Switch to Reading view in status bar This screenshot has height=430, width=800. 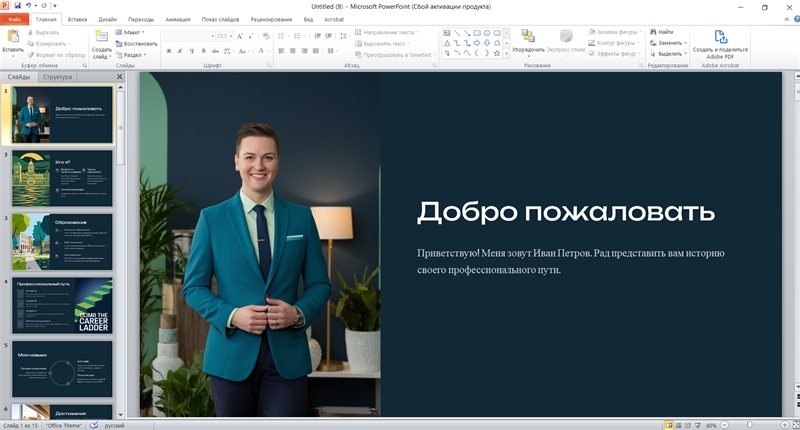click(688, 425)
